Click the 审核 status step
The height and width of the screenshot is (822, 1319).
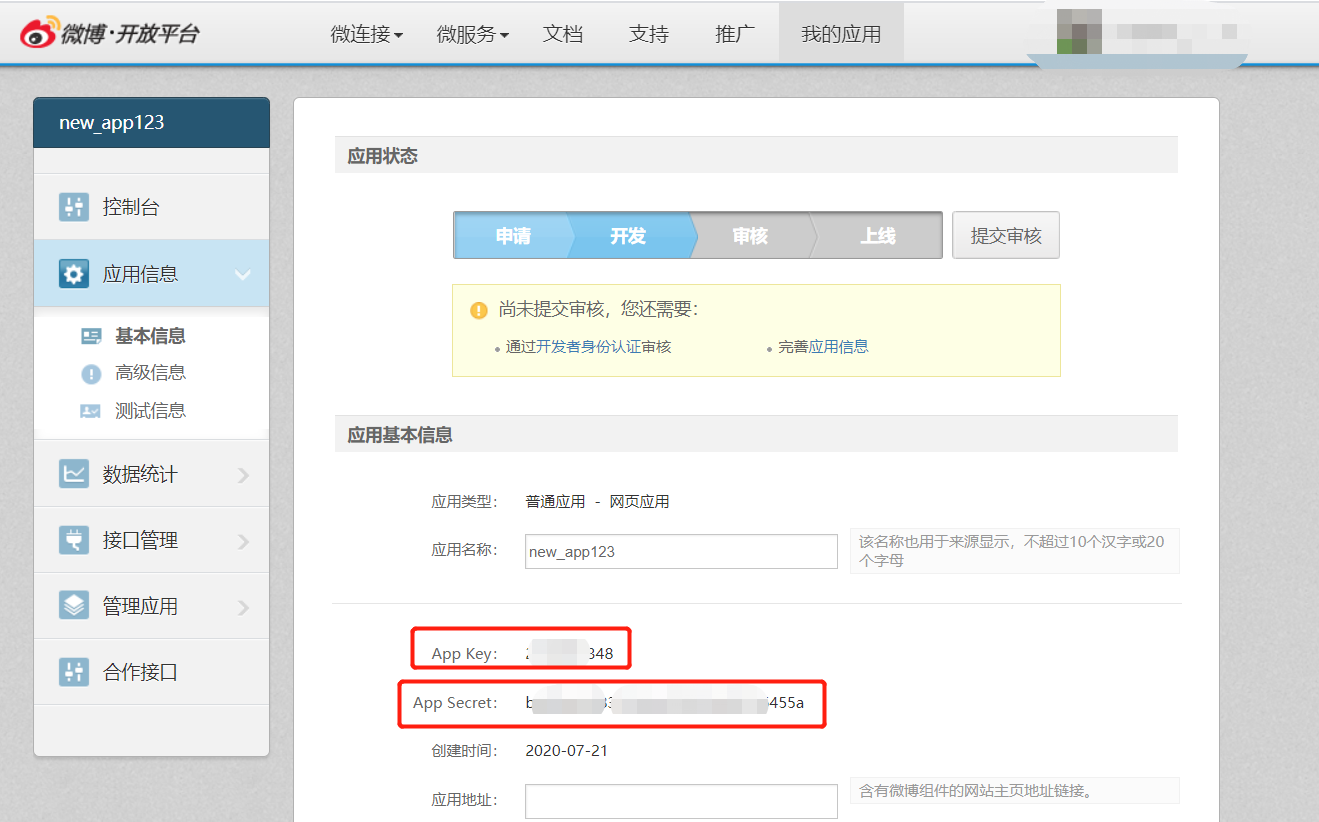point(750,236)
